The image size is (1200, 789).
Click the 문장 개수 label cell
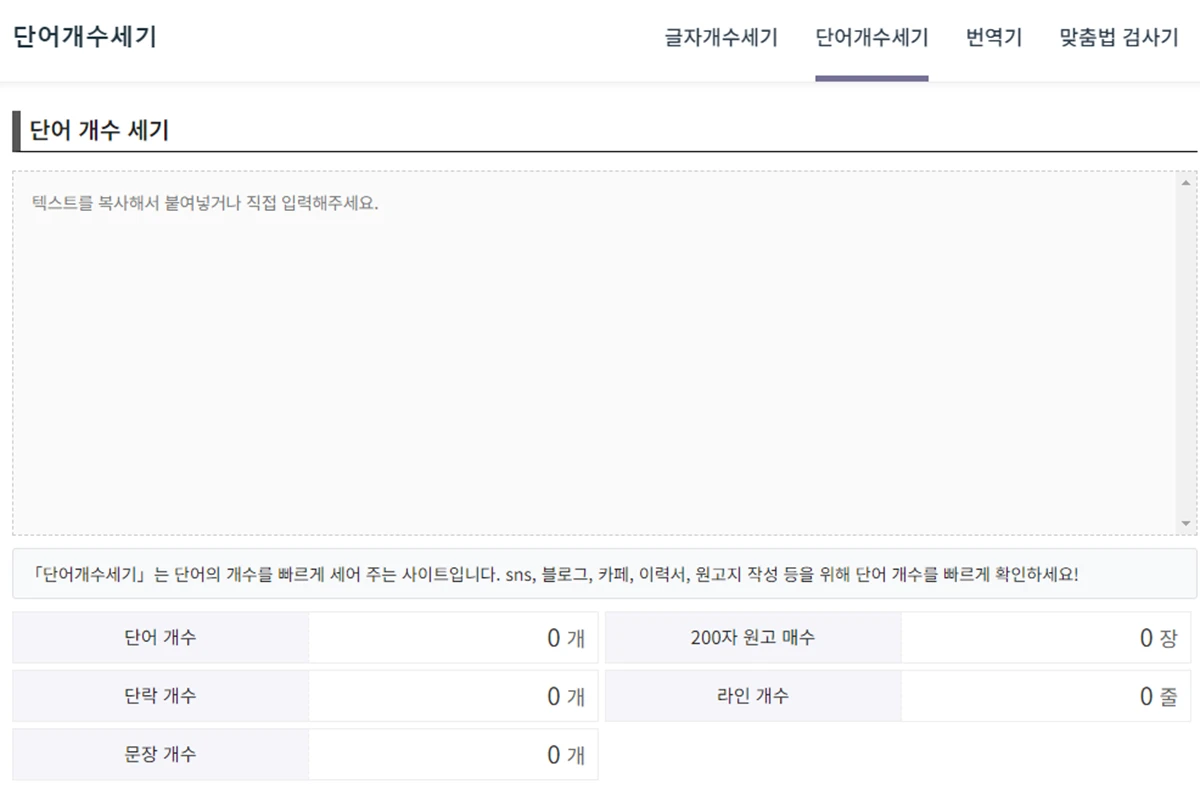click(x=160, y=754)
